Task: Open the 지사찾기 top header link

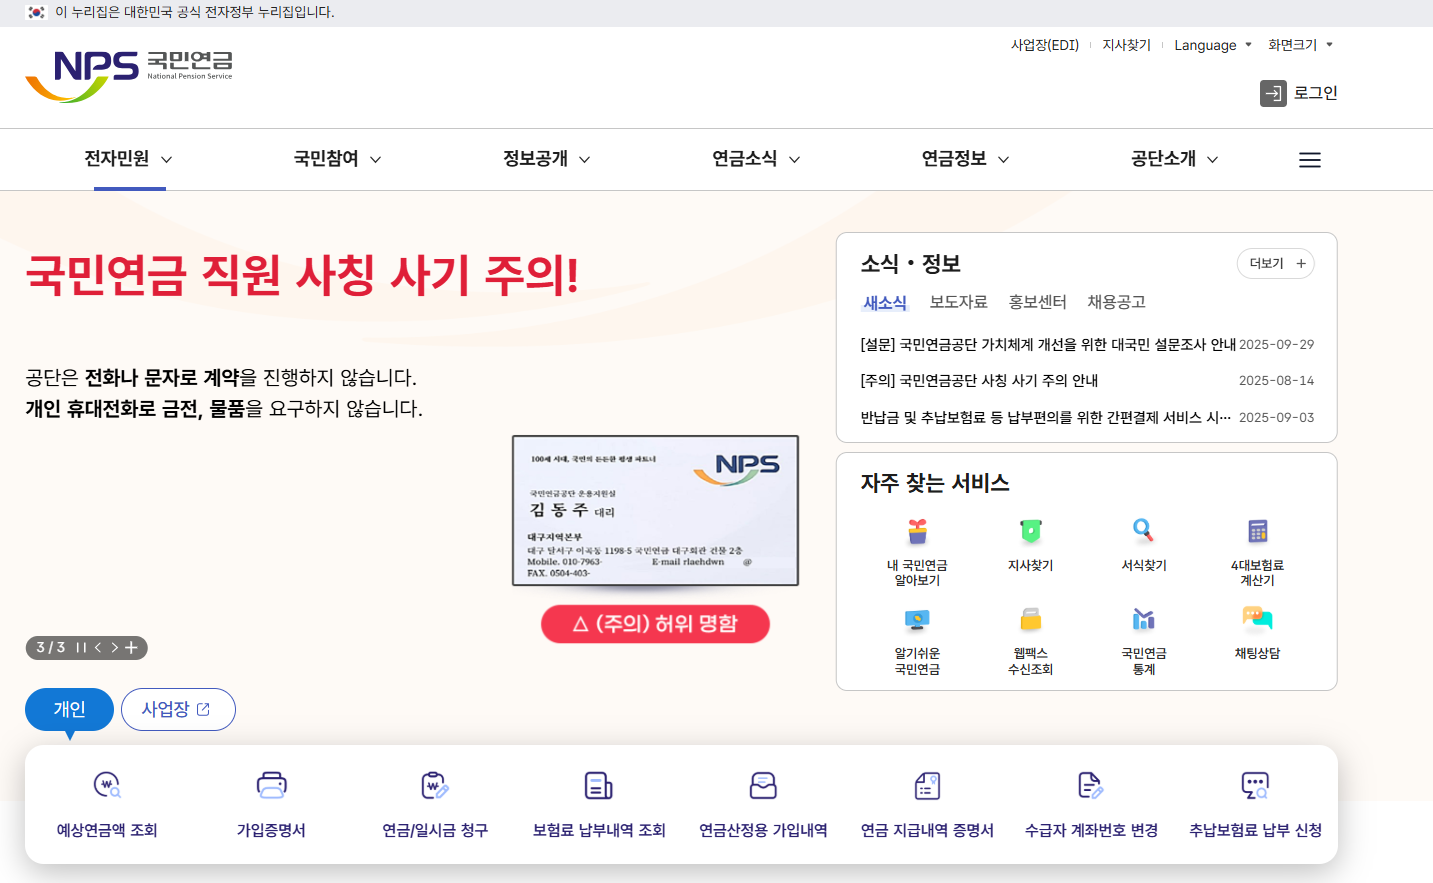Action: pyautogui.click(x=1126, y=45)
